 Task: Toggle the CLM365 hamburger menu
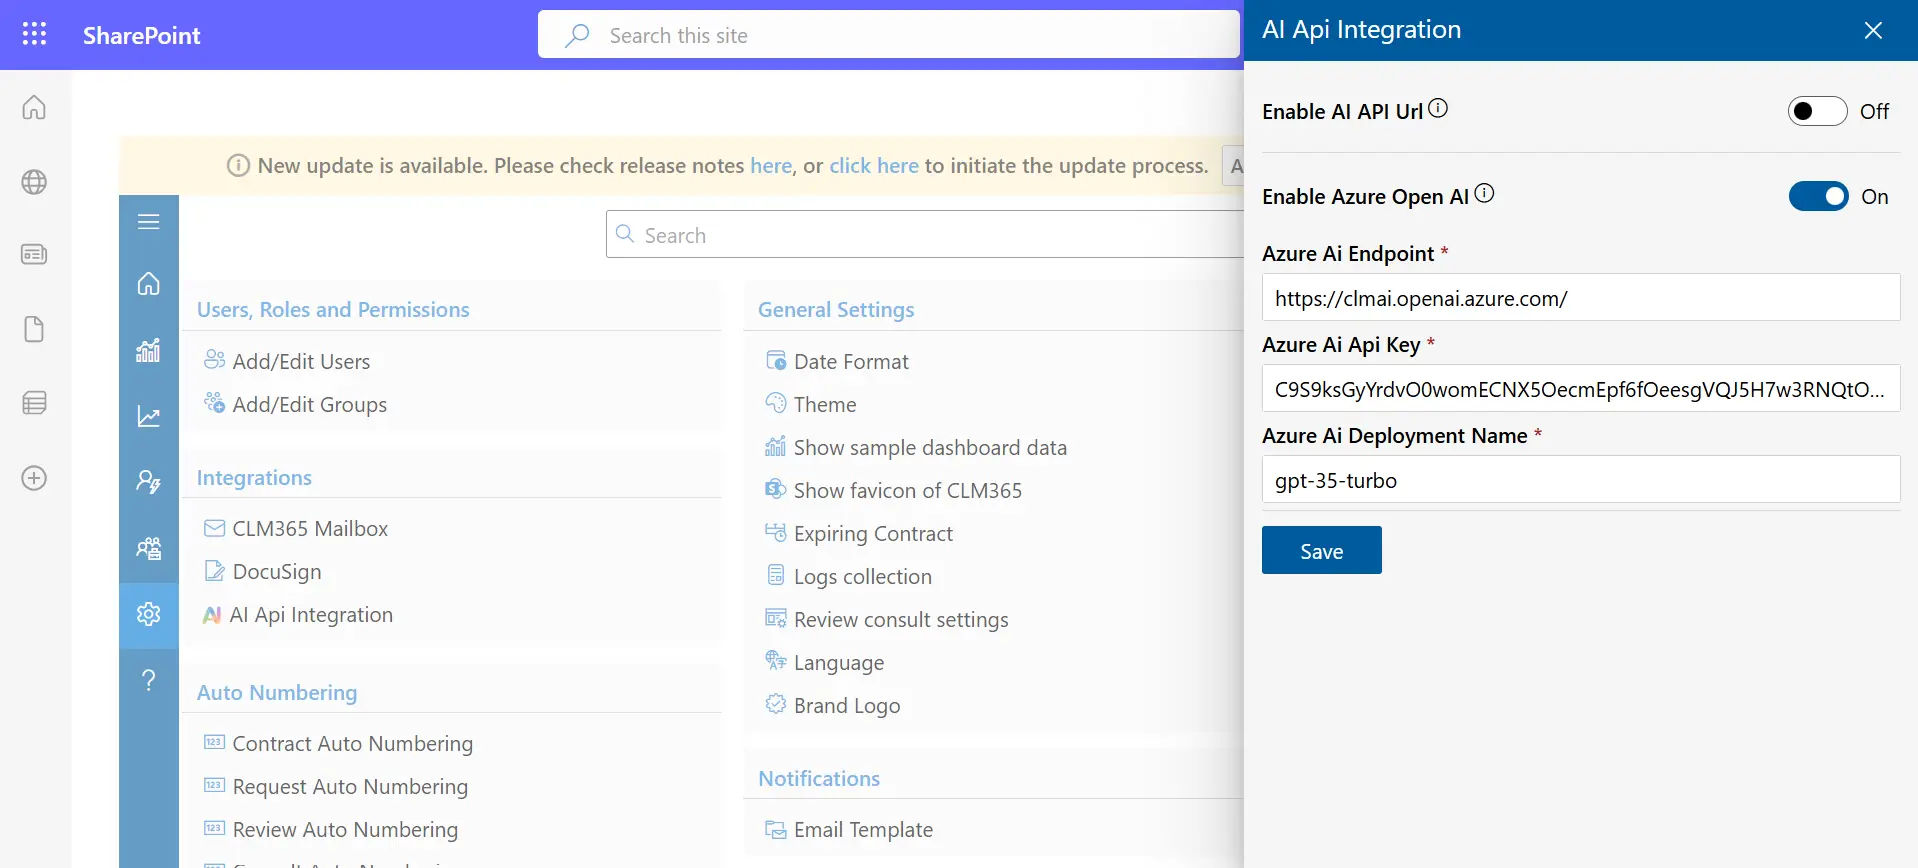click(x=149, y=222)
